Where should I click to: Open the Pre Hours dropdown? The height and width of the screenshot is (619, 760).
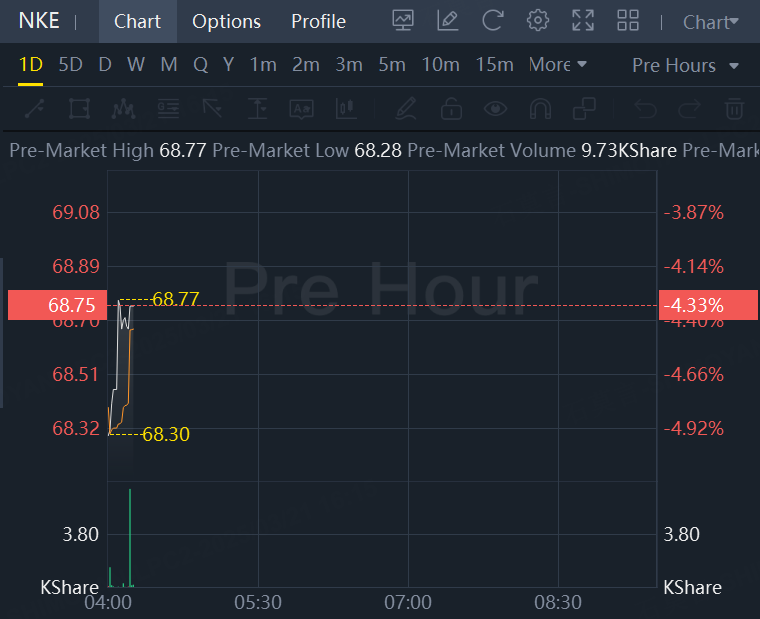coord(686,65)
